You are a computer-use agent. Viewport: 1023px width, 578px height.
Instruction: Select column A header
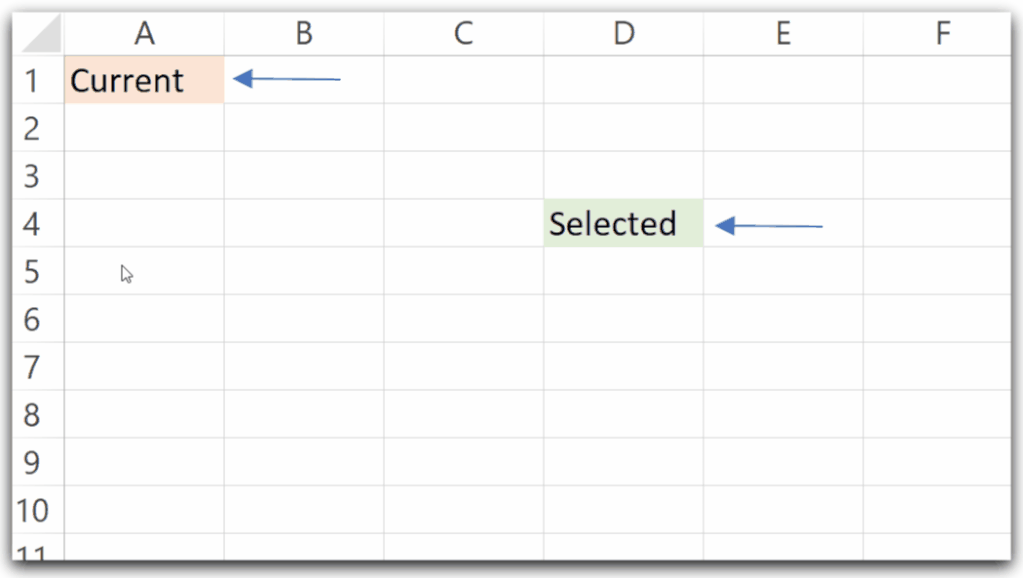pos(145,33)
